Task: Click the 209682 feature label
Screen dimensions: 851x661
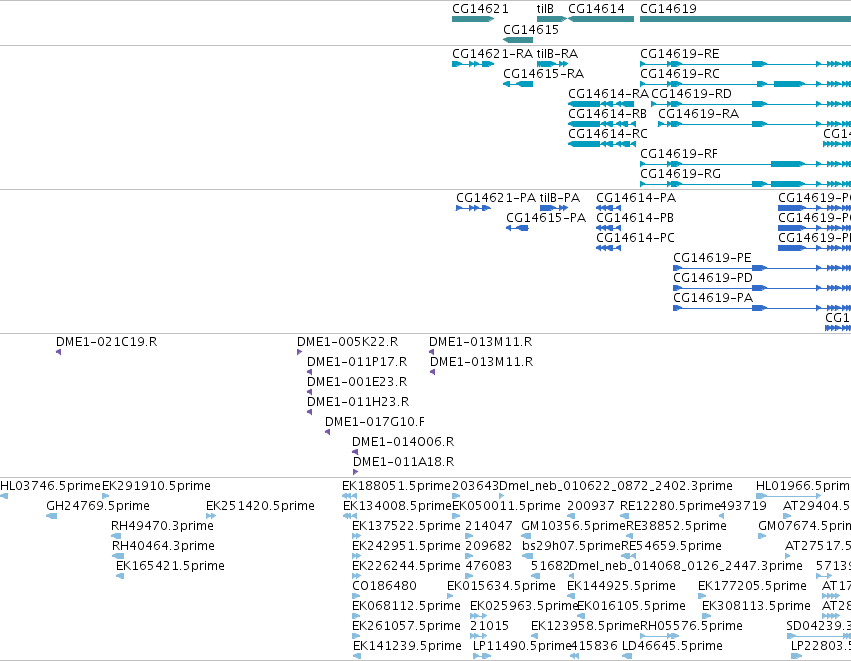Action: (x=489, y=546)
